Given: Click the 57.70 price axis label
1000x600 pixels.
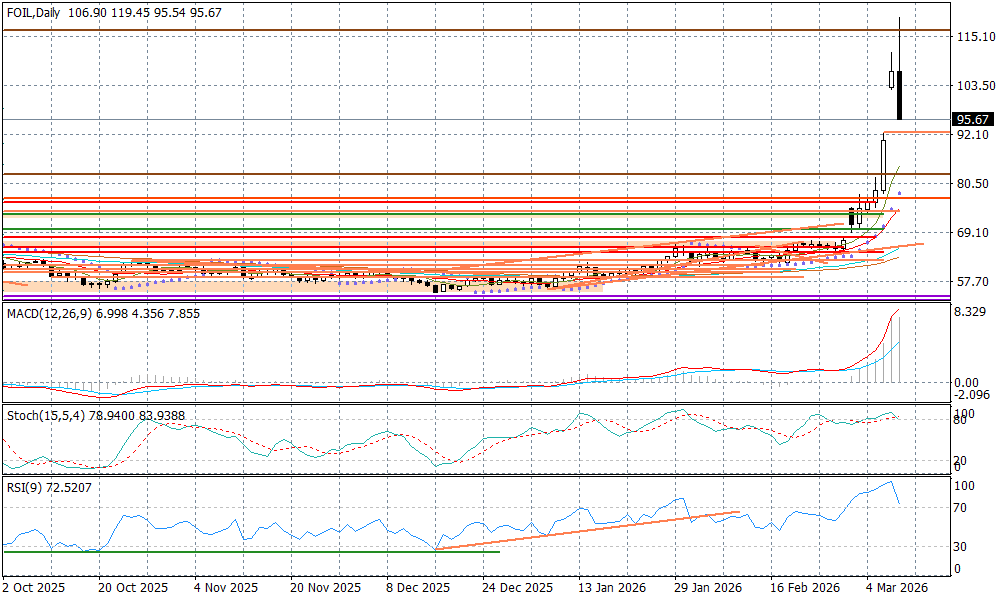Looking at the screenshot, I should click(973, 282).
